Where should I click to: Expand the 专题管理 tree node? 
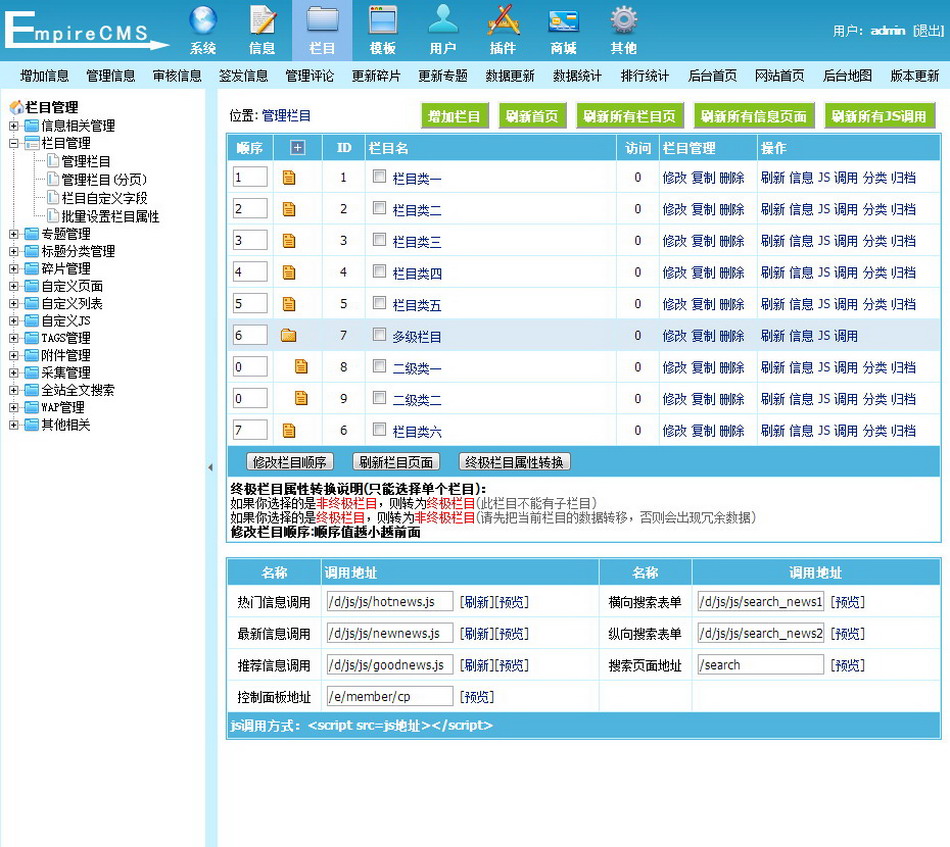click(x=14, y=234)
